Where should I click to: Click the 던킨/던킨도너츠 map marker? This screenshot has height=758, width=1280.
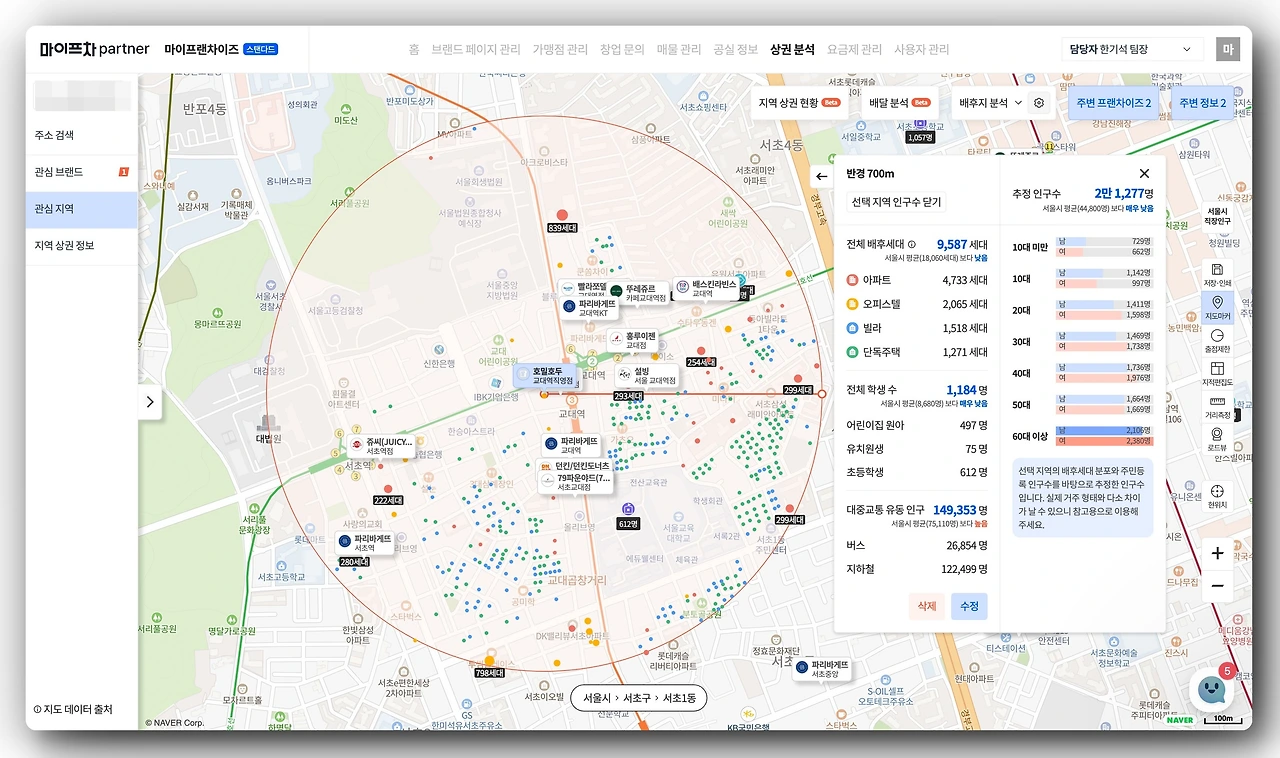(x=574, y=466)
